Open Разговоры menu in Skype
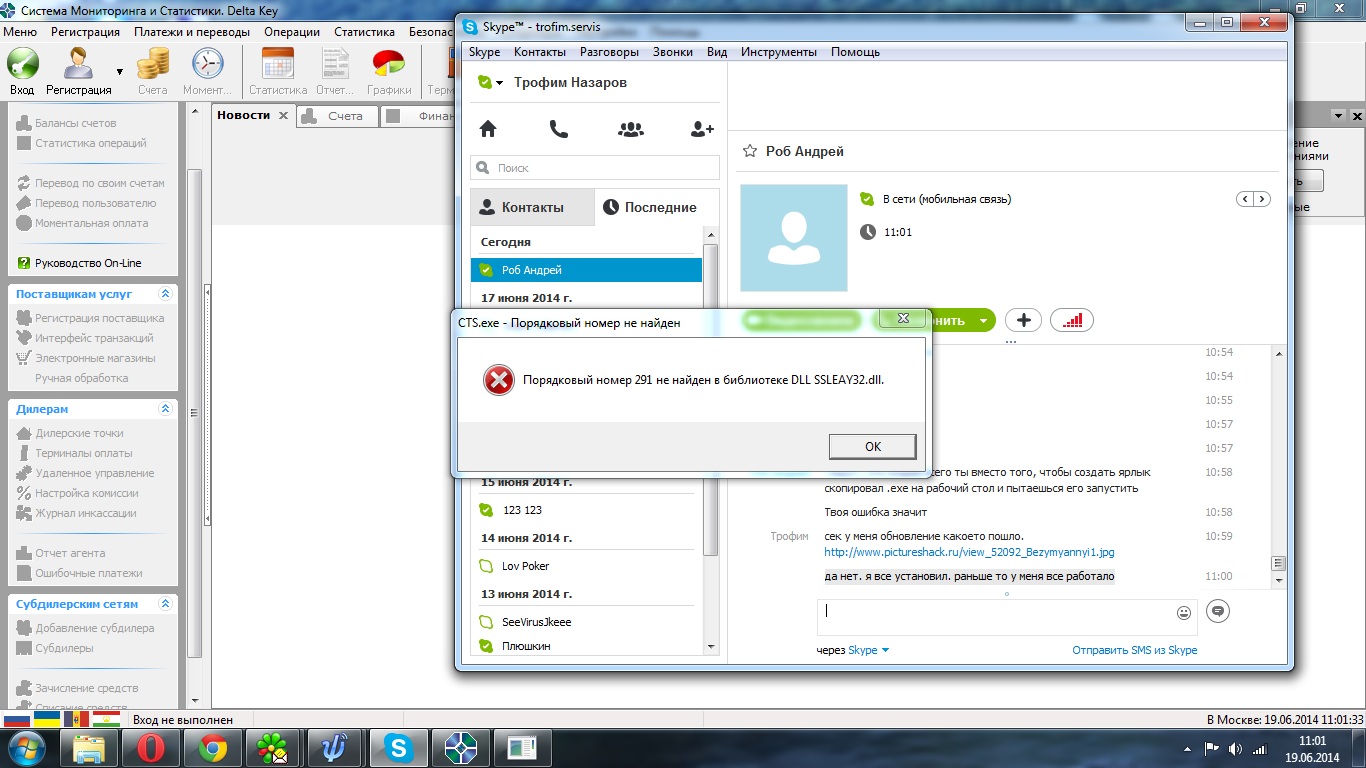Image resolution: width=1366 pixels, height=768 pixels. tap(609, 52)
